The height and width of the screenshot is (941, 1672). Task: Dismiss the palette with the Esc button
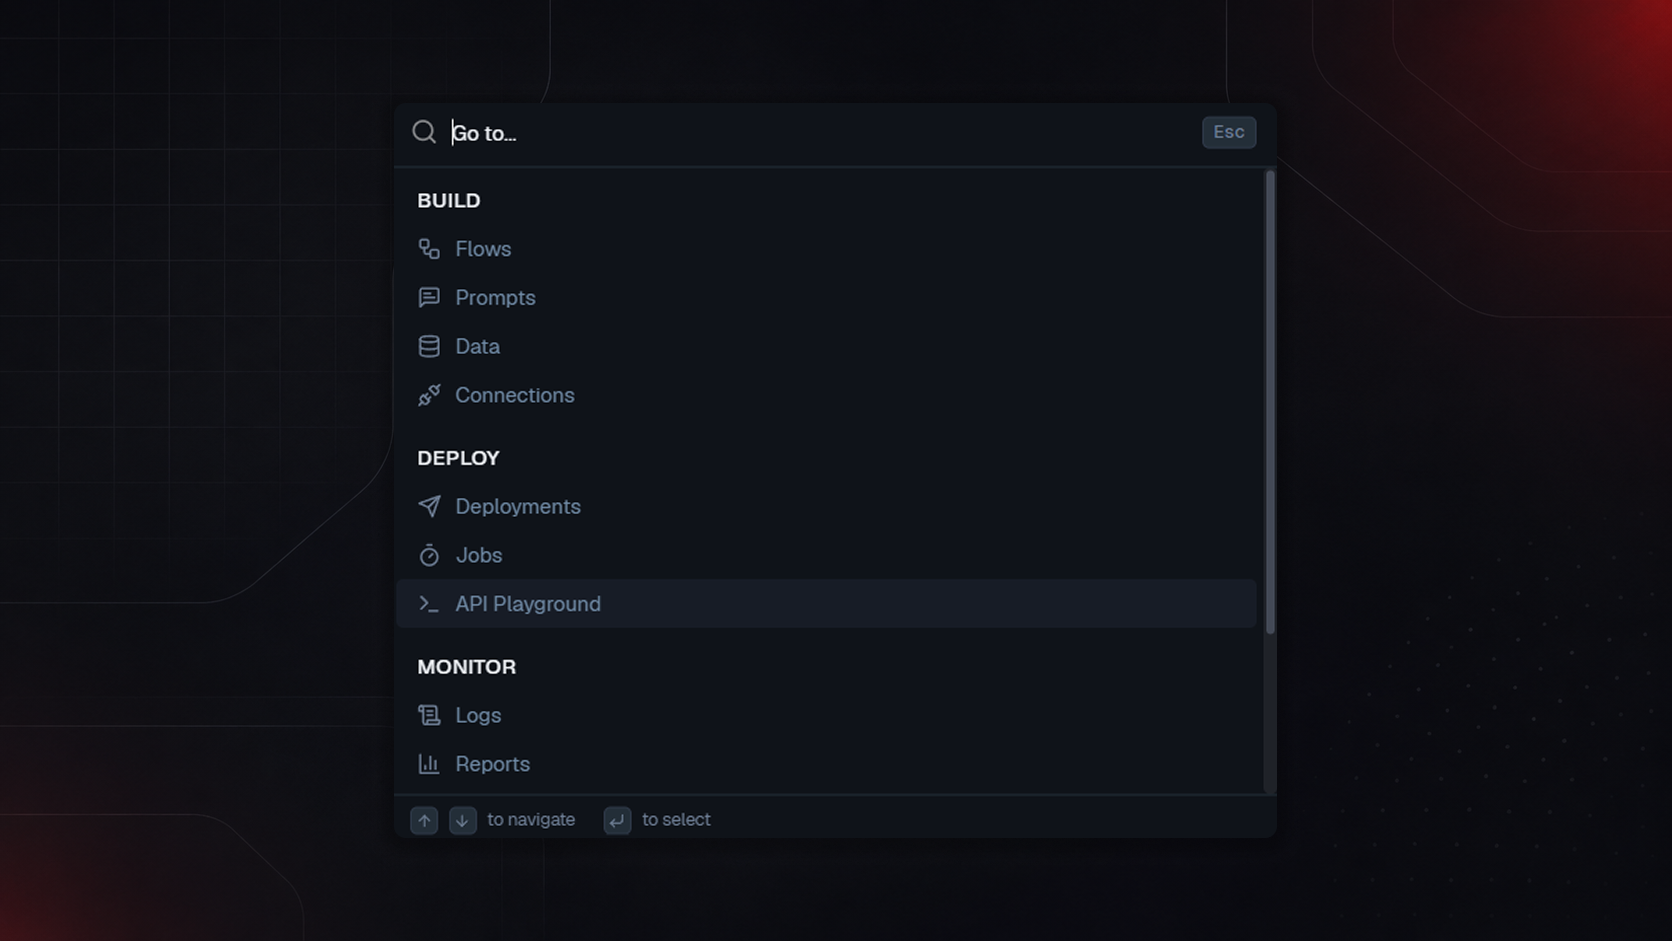tap(1229, 132)
